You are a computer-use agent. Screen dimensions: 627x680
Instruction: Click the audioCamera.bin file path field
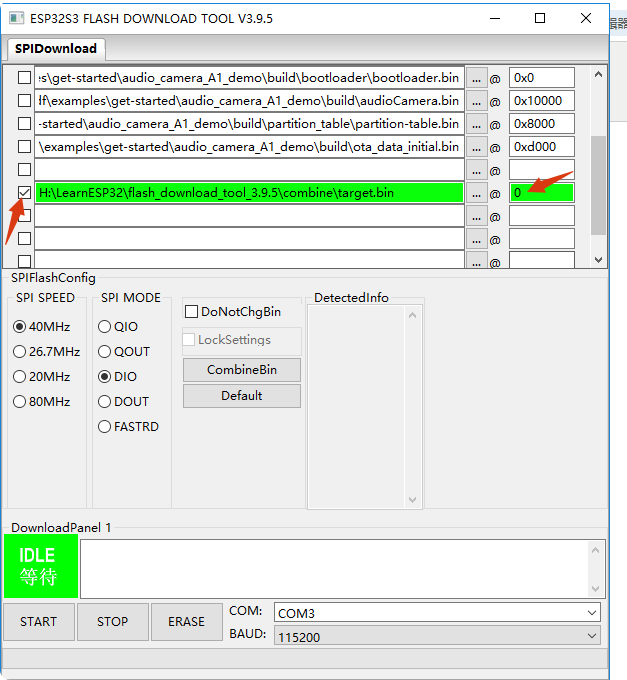tap(249, 101)
